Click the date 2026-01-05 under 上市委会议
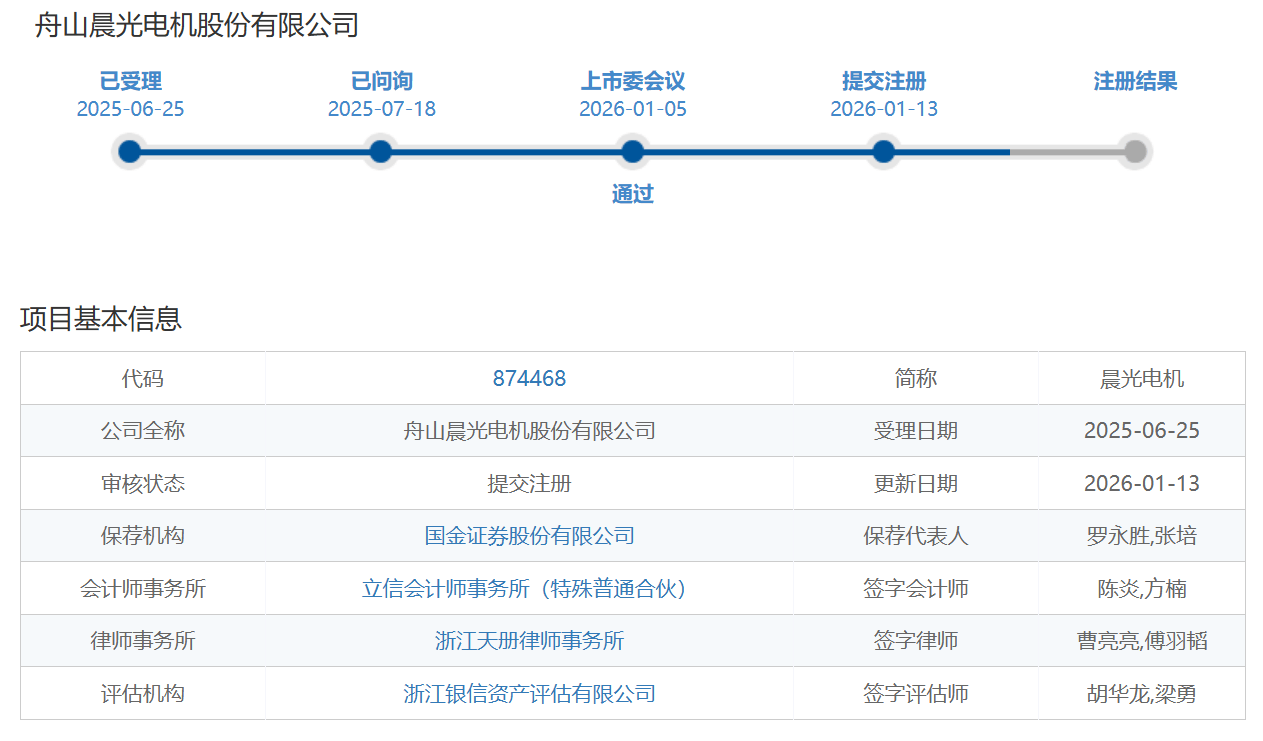Viewport: 1263px width, 741px height. [x=632, y=109]
